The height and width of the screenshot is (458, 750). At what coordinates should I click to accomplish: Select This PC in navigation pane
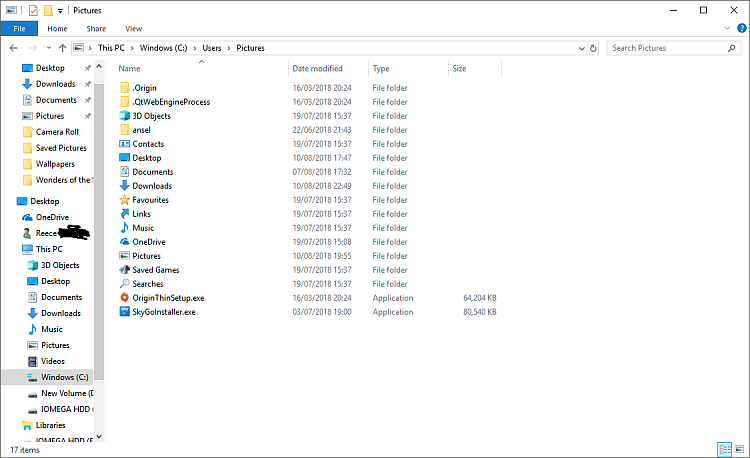click(49, 249)
